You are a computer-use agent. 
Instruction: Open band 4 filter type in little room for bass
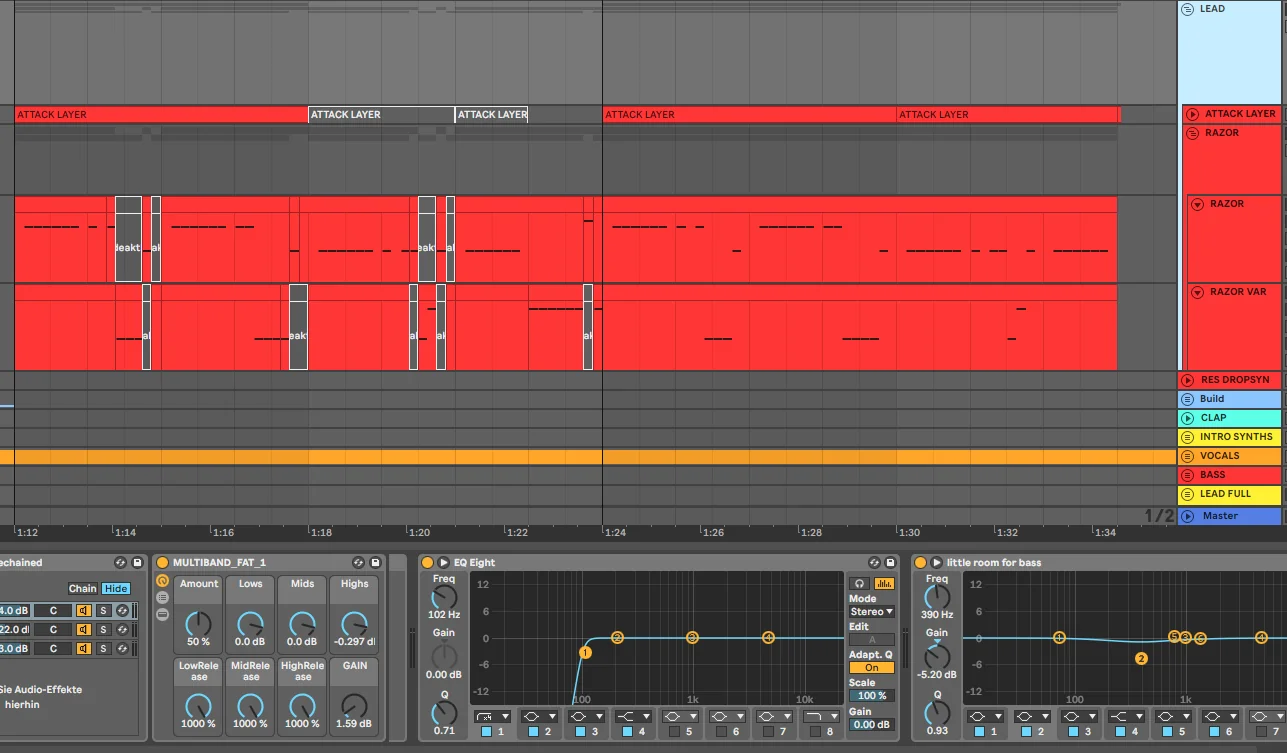tap(1125, 717)
